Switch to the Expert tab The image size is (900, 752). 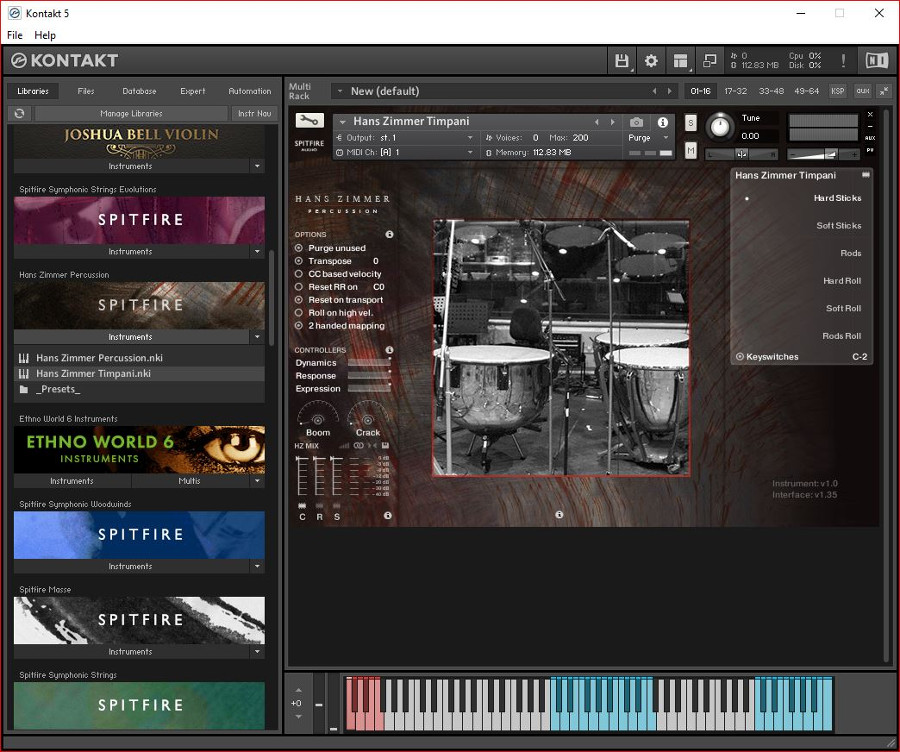point(192,91)
